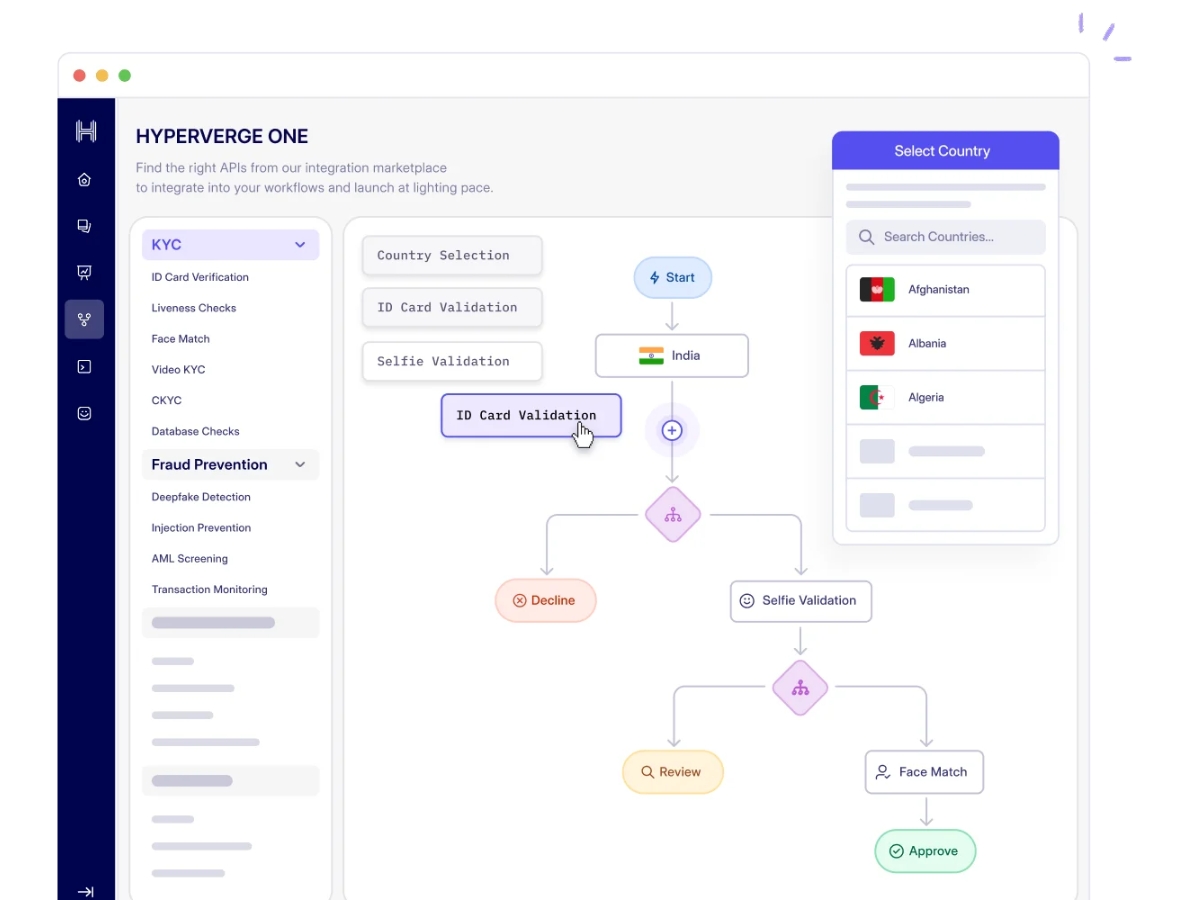Click the Country Selection block
Screen dimensions: 1200x900
pyautogui.click(x=452, y=255)
